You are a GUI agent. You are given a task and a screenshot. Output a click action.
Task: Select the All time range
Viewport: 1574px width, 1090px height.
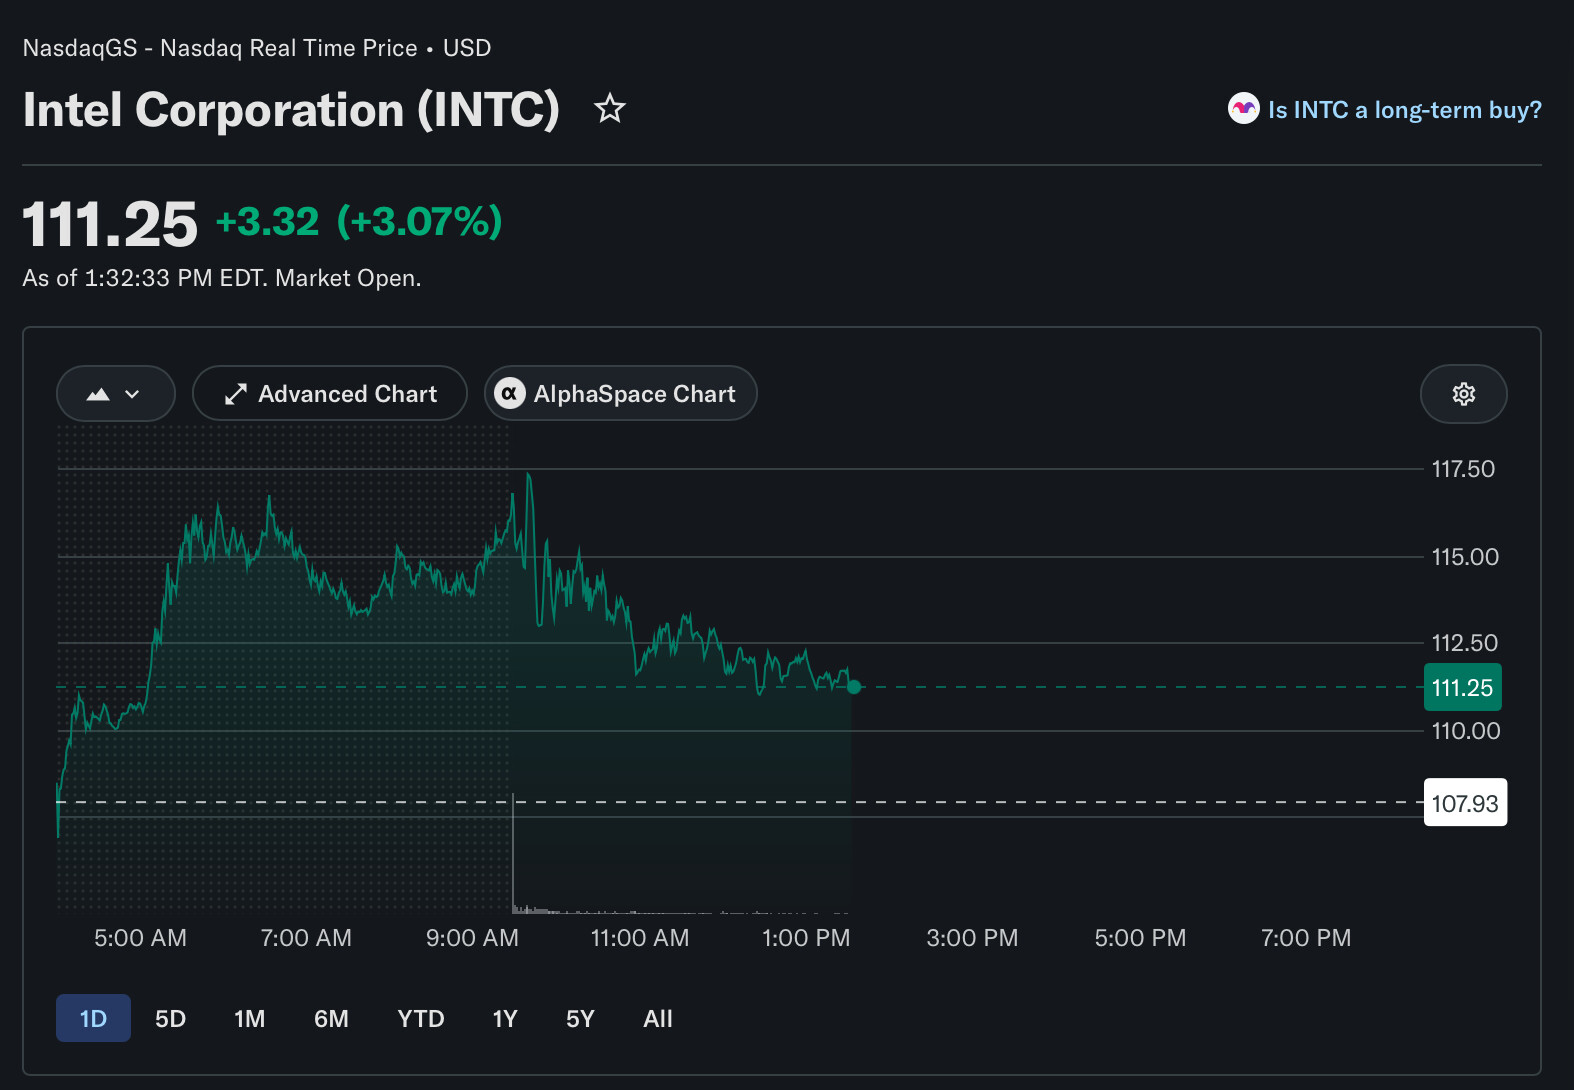point(658,1018)
